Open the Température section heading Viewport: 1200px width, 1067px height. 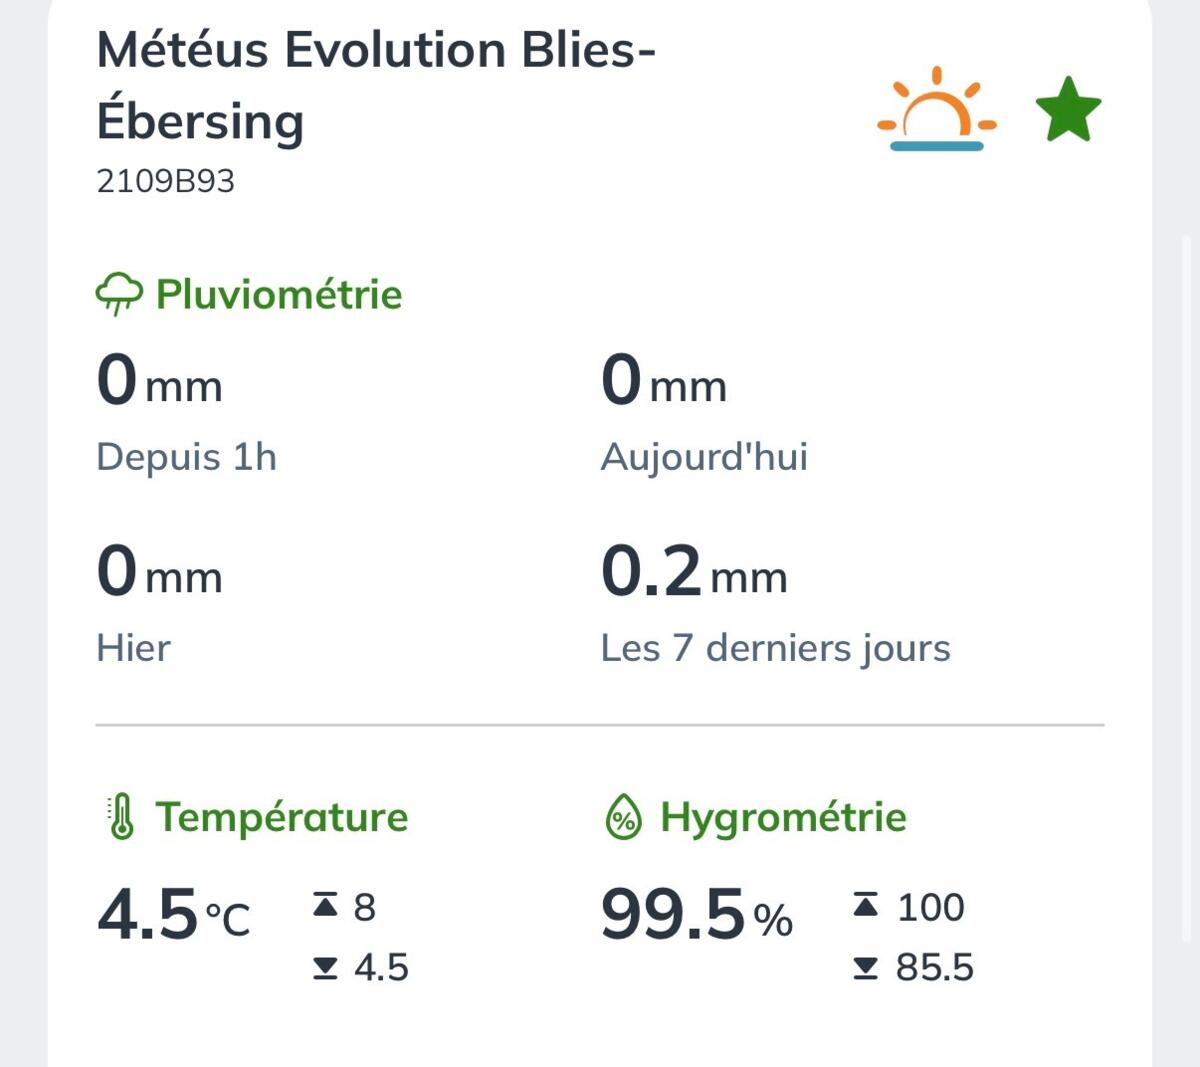282,817
